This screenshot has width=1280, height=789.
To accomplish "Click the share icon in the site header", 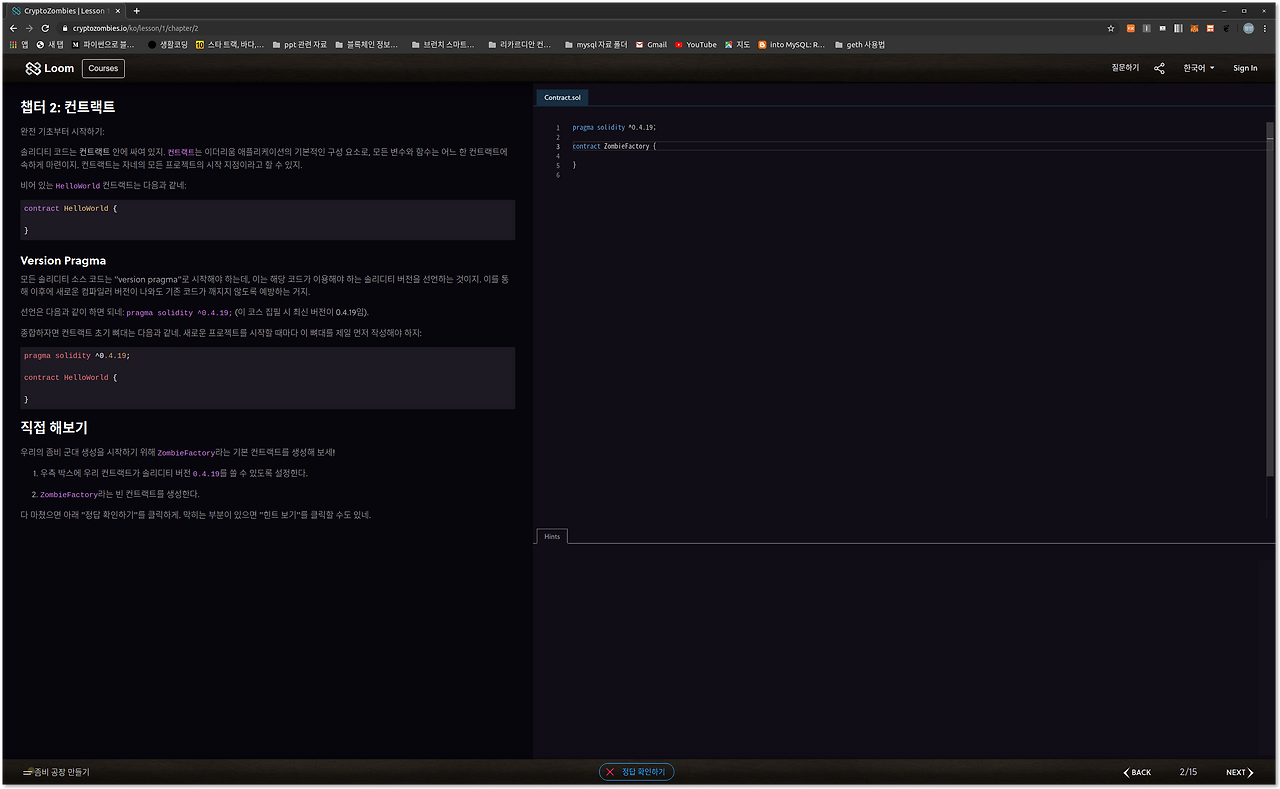I will 1159,68.
